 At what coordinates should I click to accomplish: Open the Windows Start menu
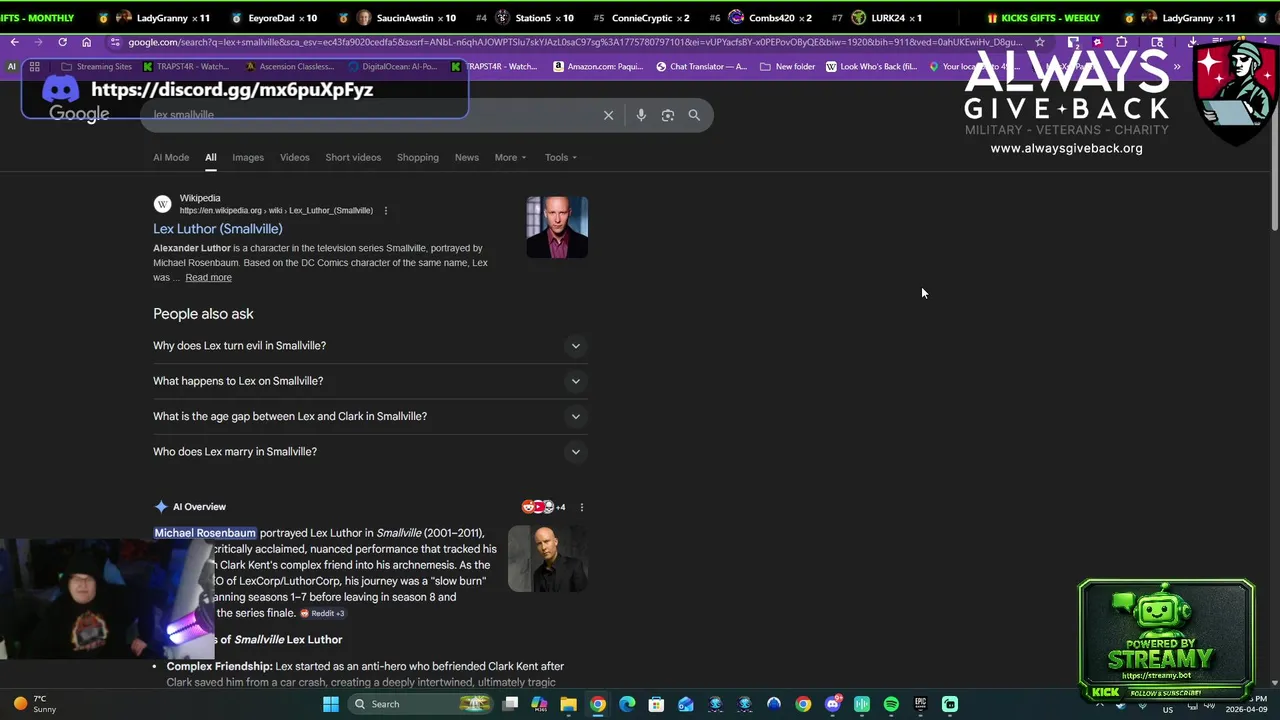coord(331,704)
